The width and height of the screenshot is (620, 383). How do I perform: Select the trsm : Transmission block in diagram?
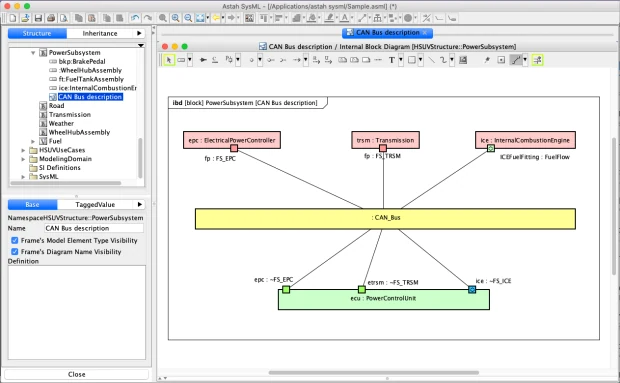(386, 140)
